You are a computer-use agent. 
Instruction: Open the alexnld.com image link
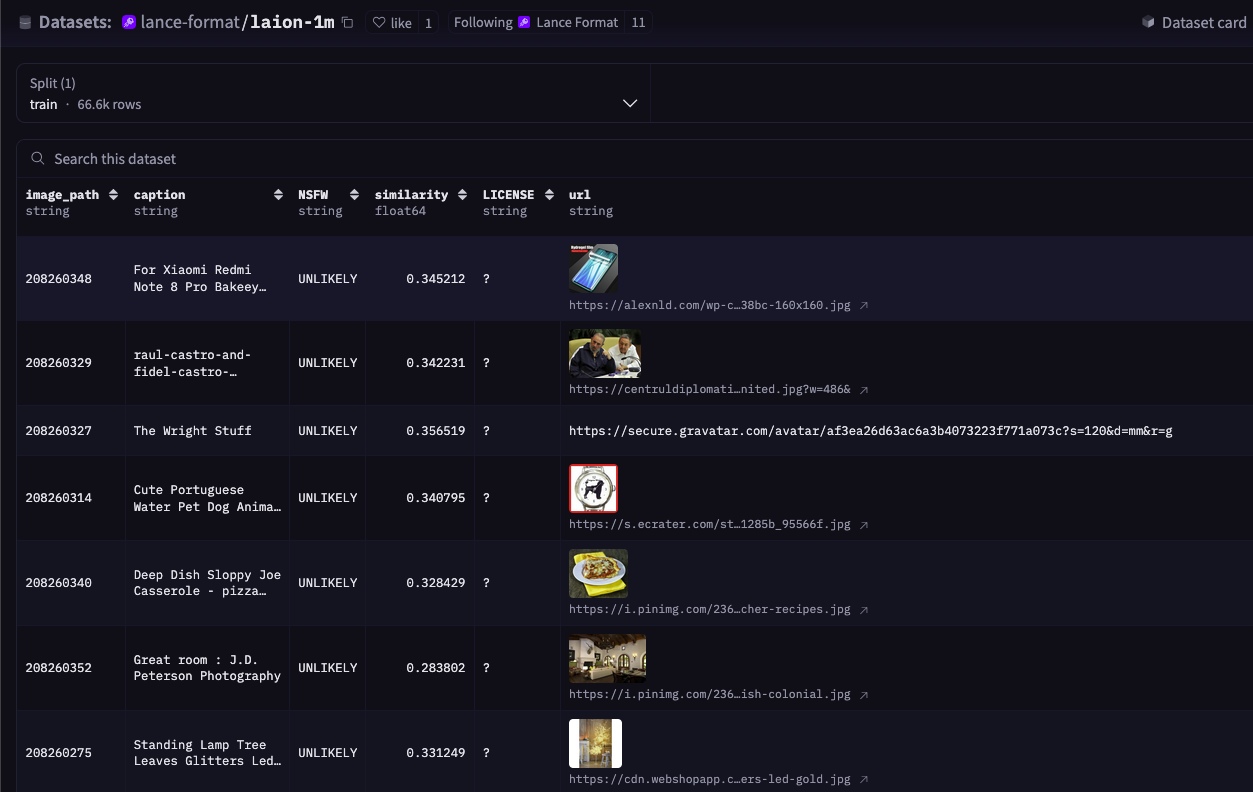[x=709, y=305]
